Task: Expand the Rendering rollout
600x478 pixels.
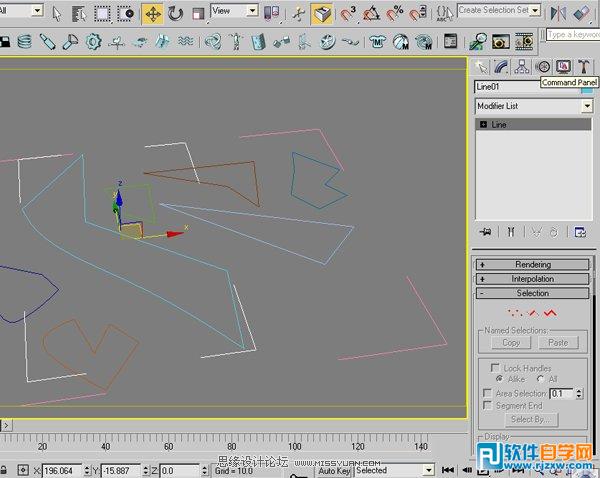Action: (x=532, y=264)
